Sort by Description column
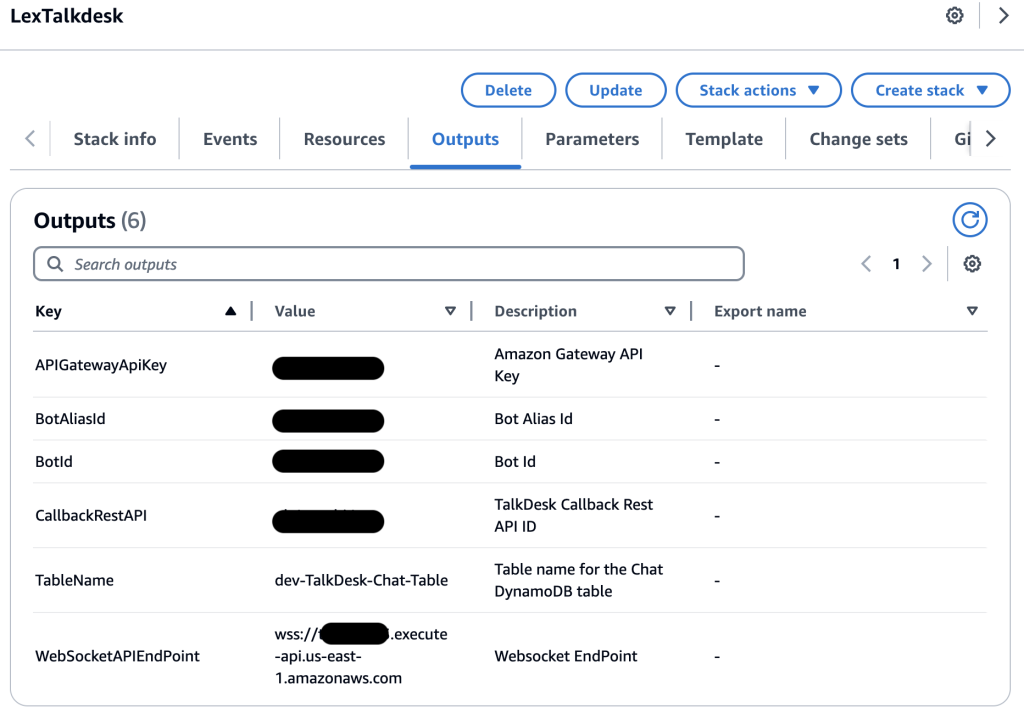 tap(670, 311)
